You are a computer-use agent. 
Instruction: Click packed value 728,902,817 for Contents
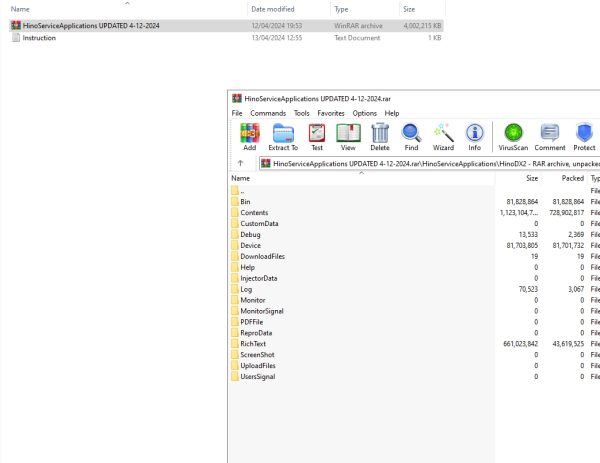click(566, 213)
